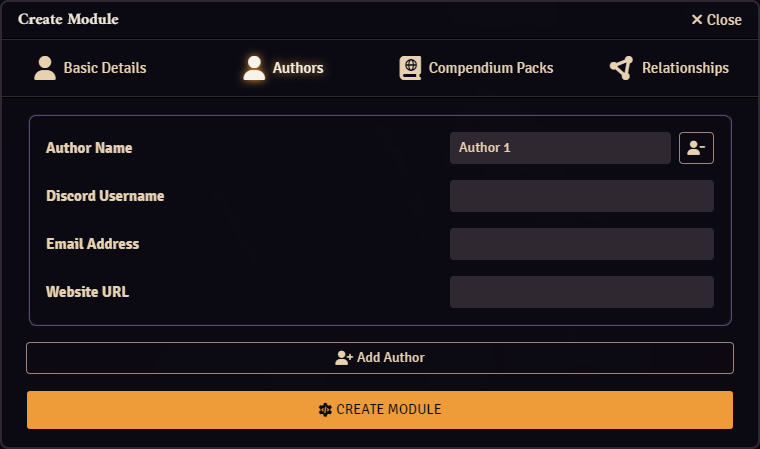Click the Authors tab person icon
This screenshot has height=449, width=760.
pos(254,68)
